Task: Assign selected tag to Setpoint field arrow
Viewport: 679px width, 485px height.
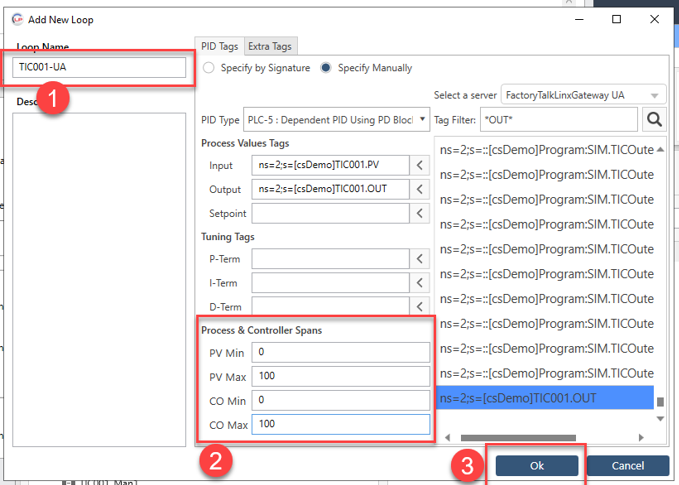Action: 420,213
